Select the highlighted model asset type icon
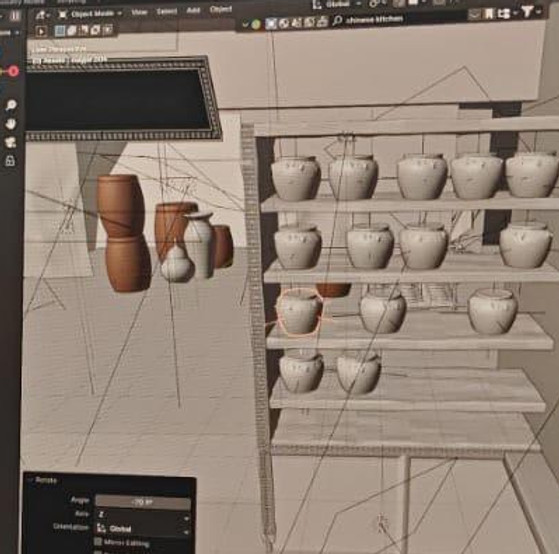The height and width of the screenshot is (554, 559). click(271, 24)
